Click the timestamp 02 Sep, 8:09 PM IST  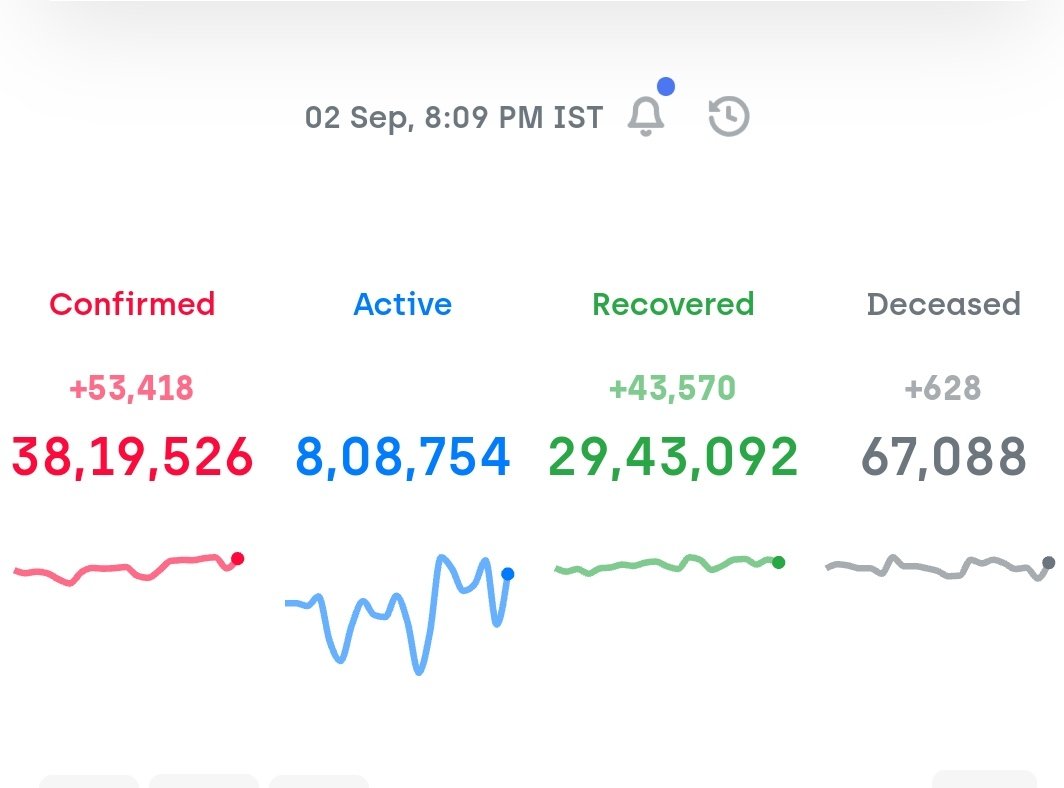coord(453,116)
